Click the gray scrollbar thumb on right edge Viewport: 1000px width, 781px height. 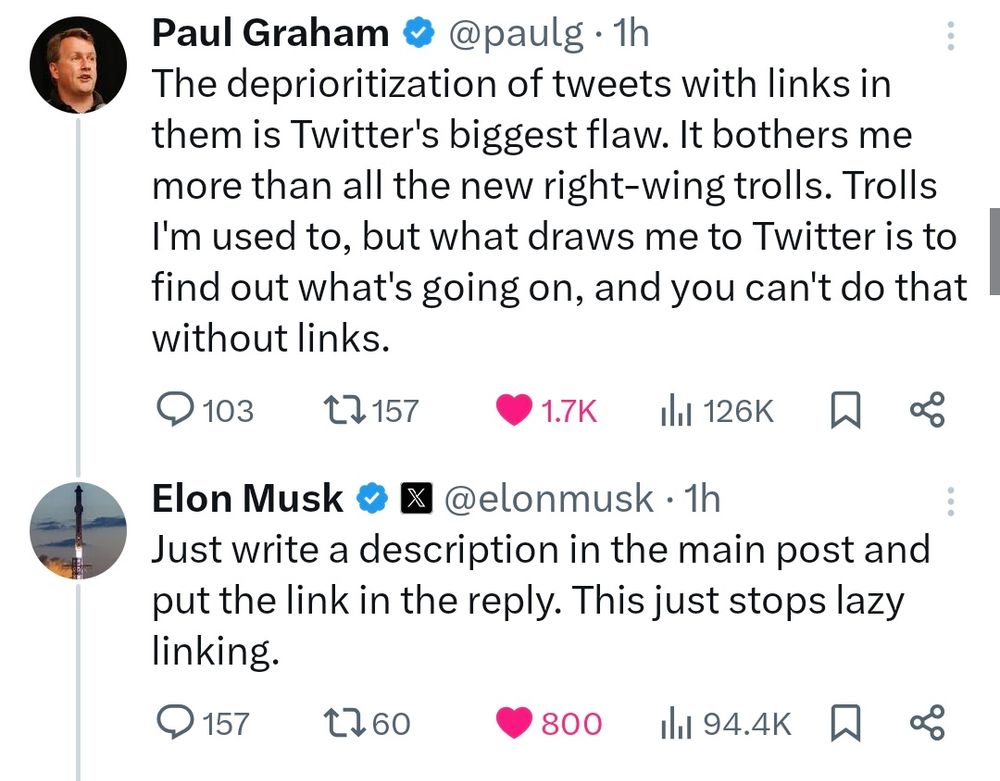pyautogui.click(x=994, y=250)
